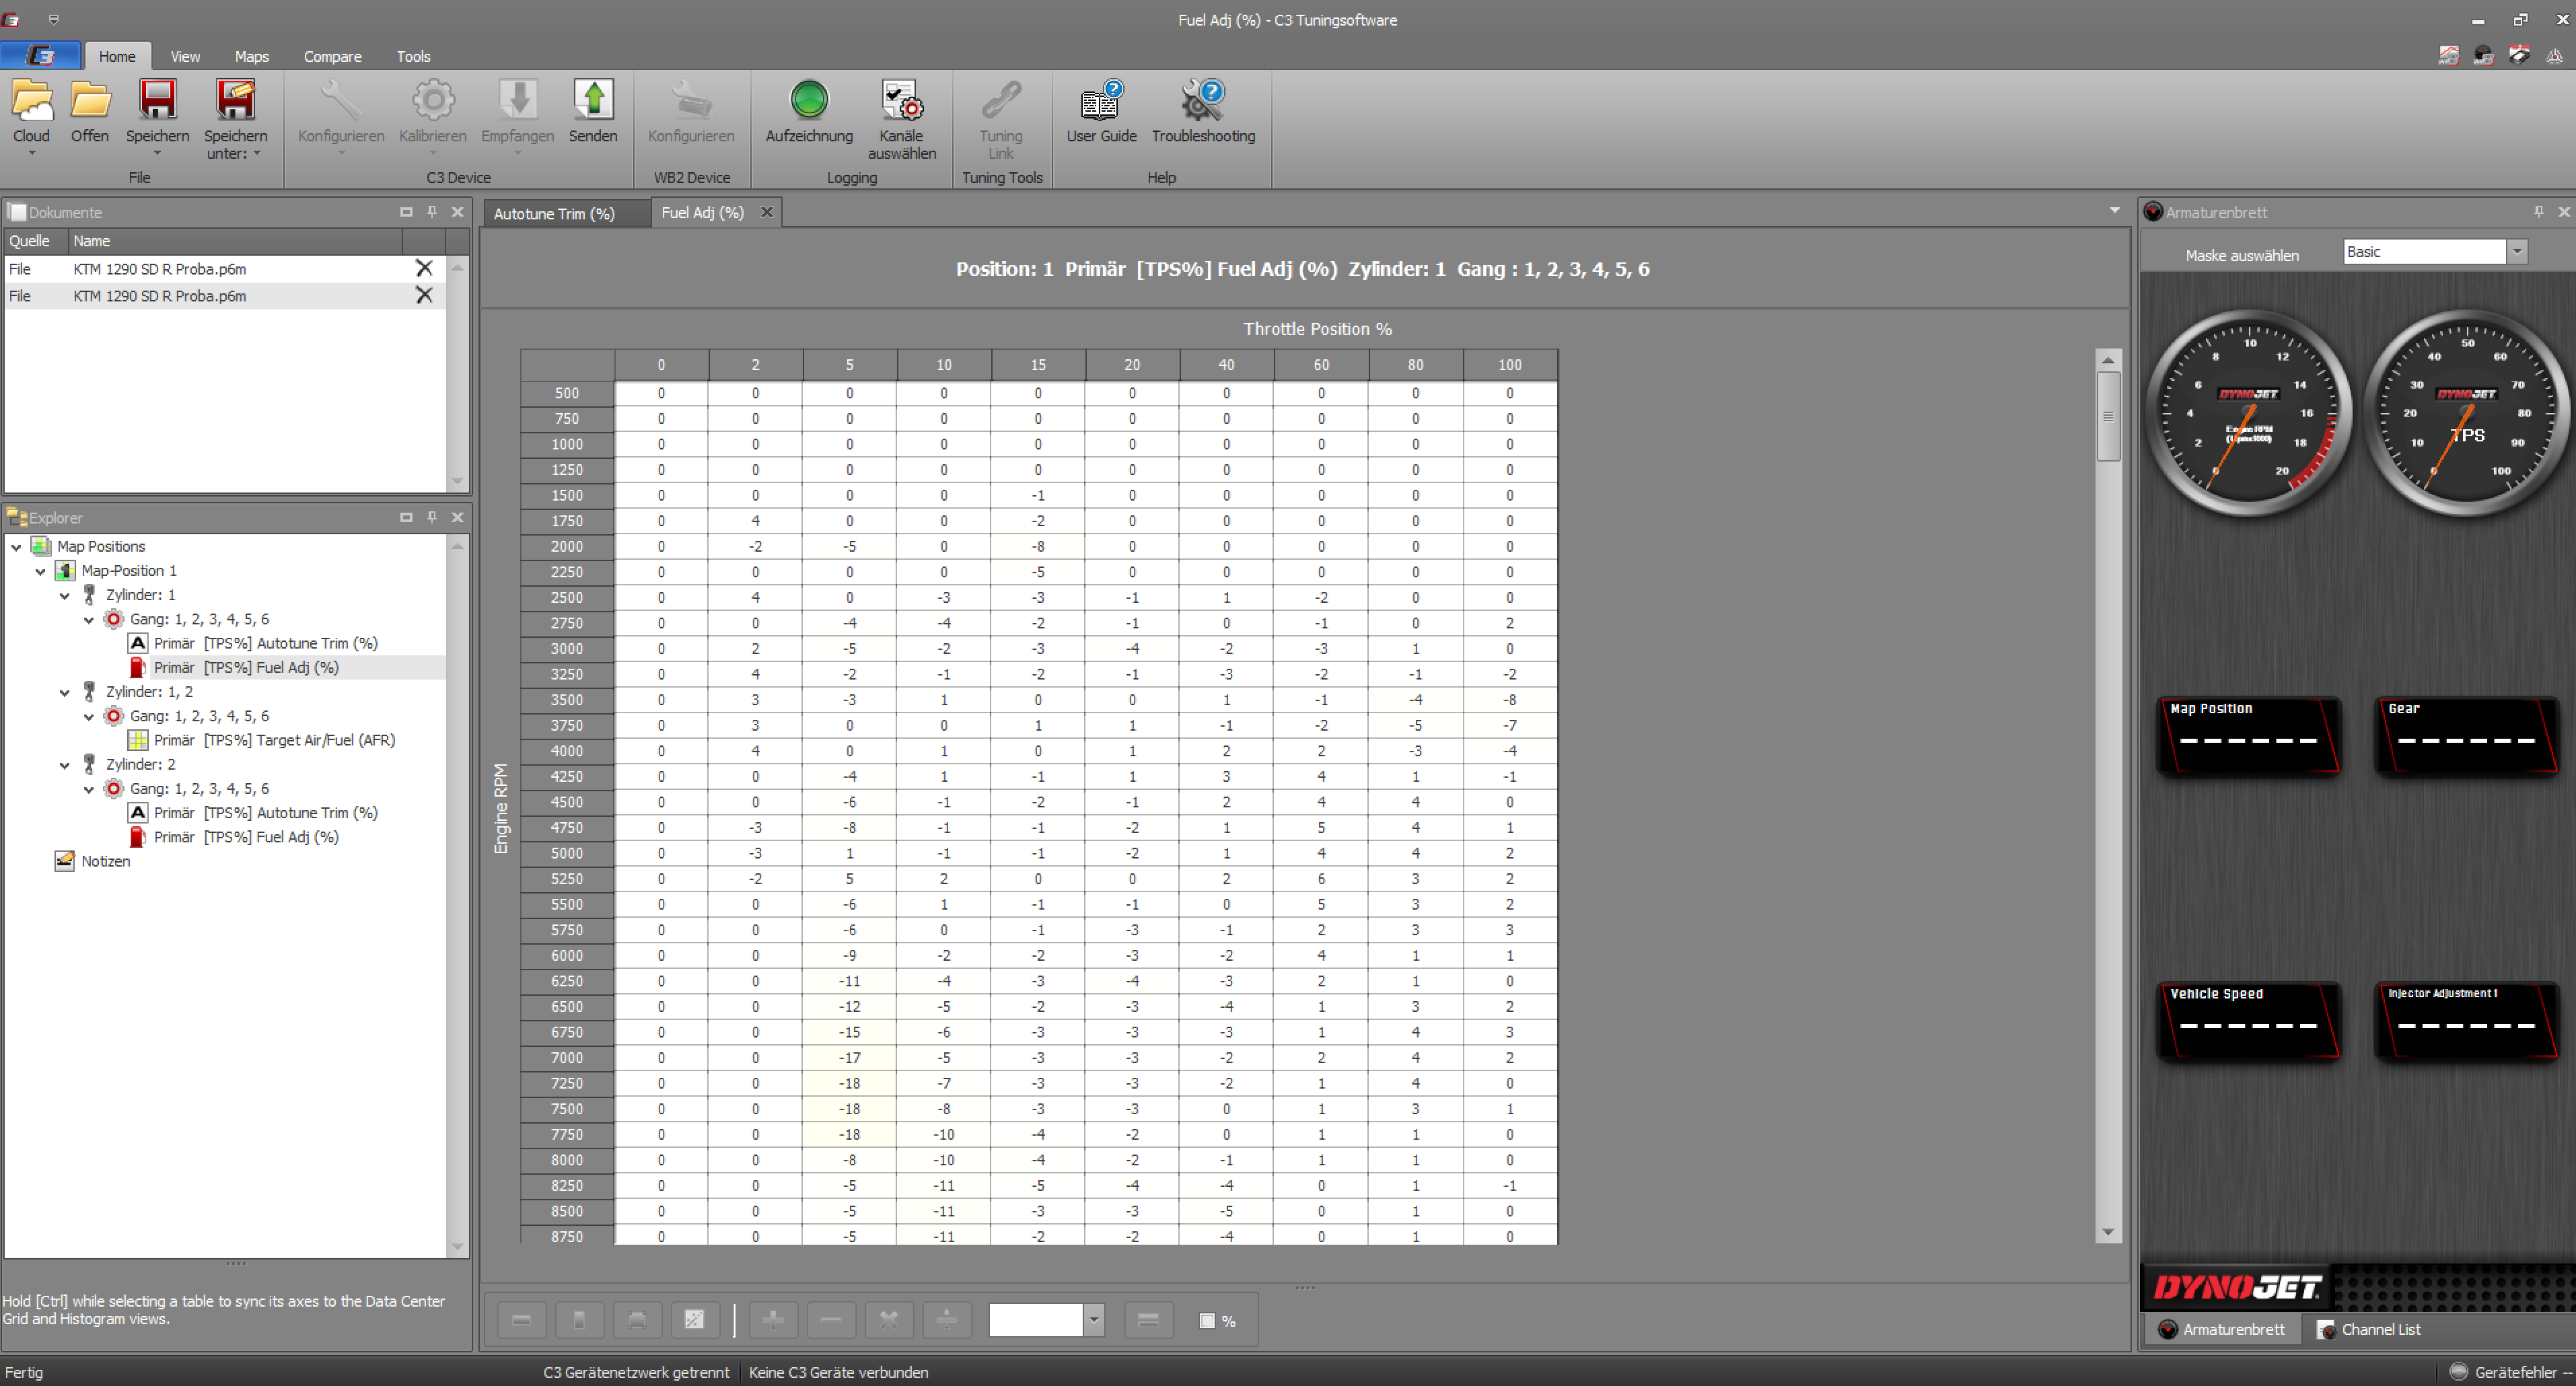This screenshot has height=1386, width=2576.
Task: Click the Troubleshooting help icon
Action: 1202,101
